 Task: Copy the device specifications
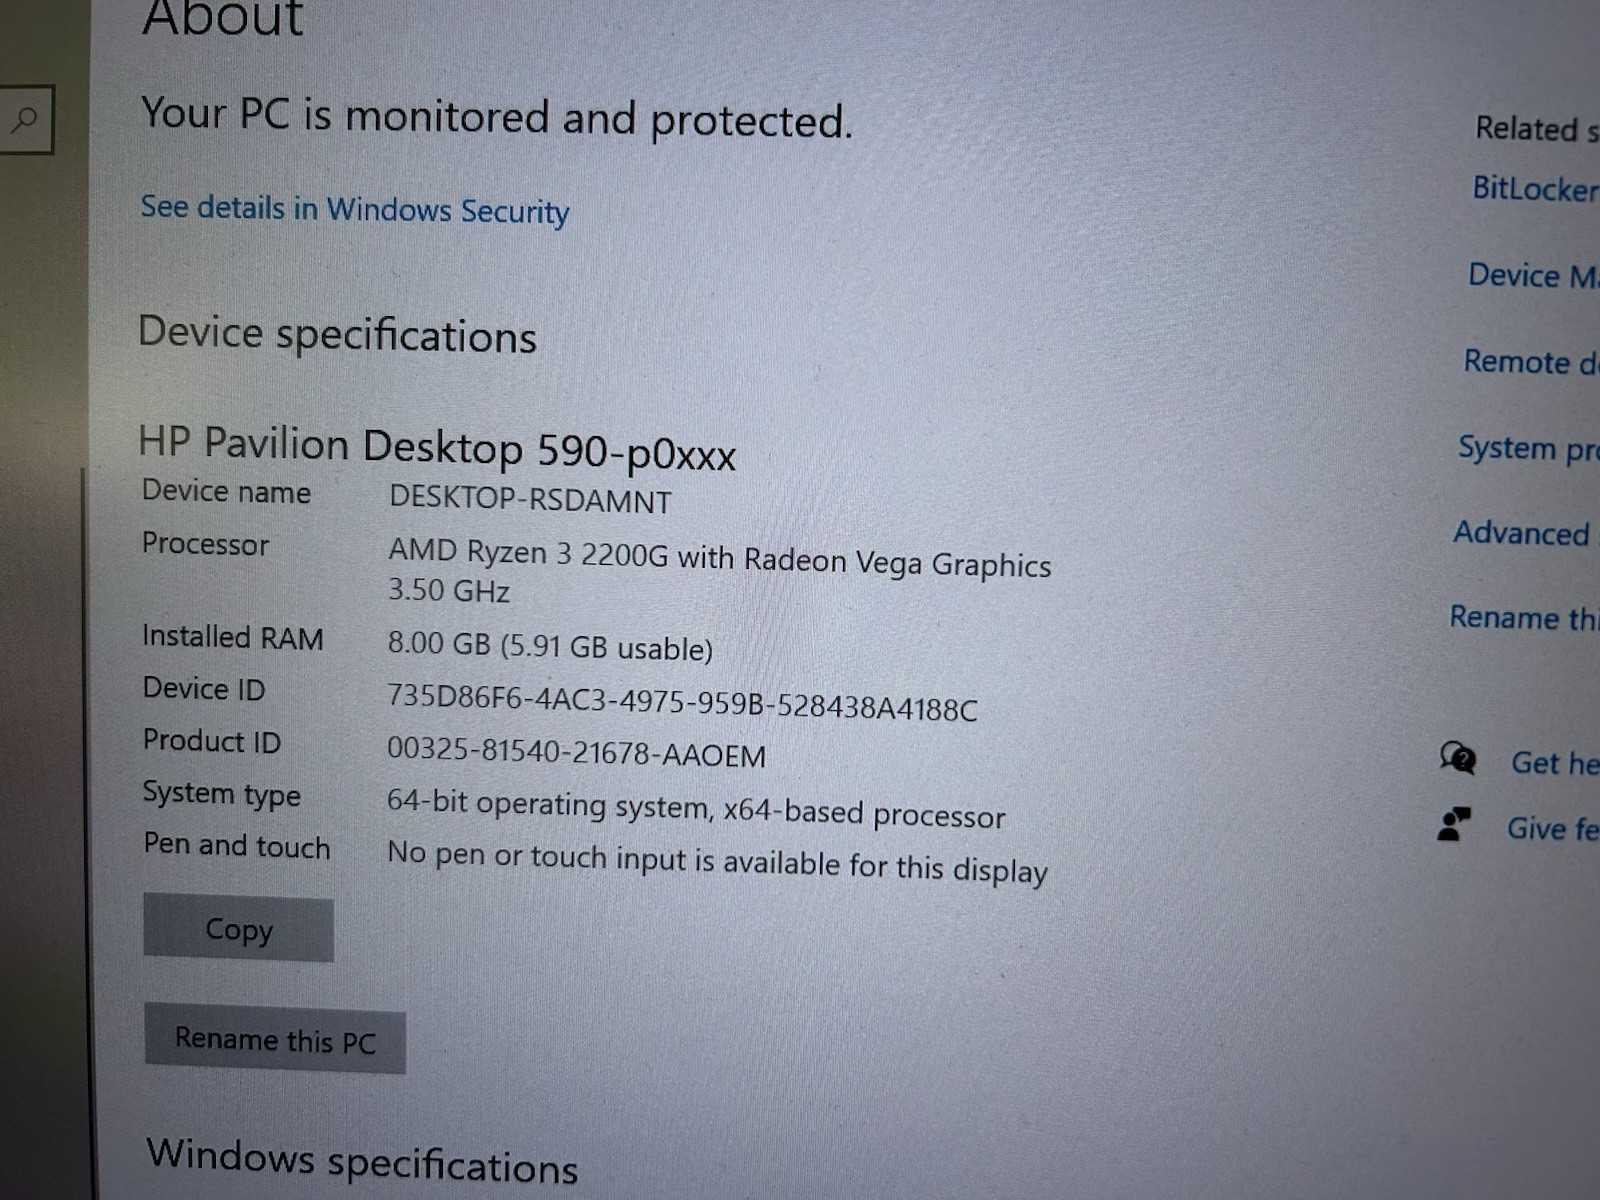pyautogui.click(x=238, y=929)
